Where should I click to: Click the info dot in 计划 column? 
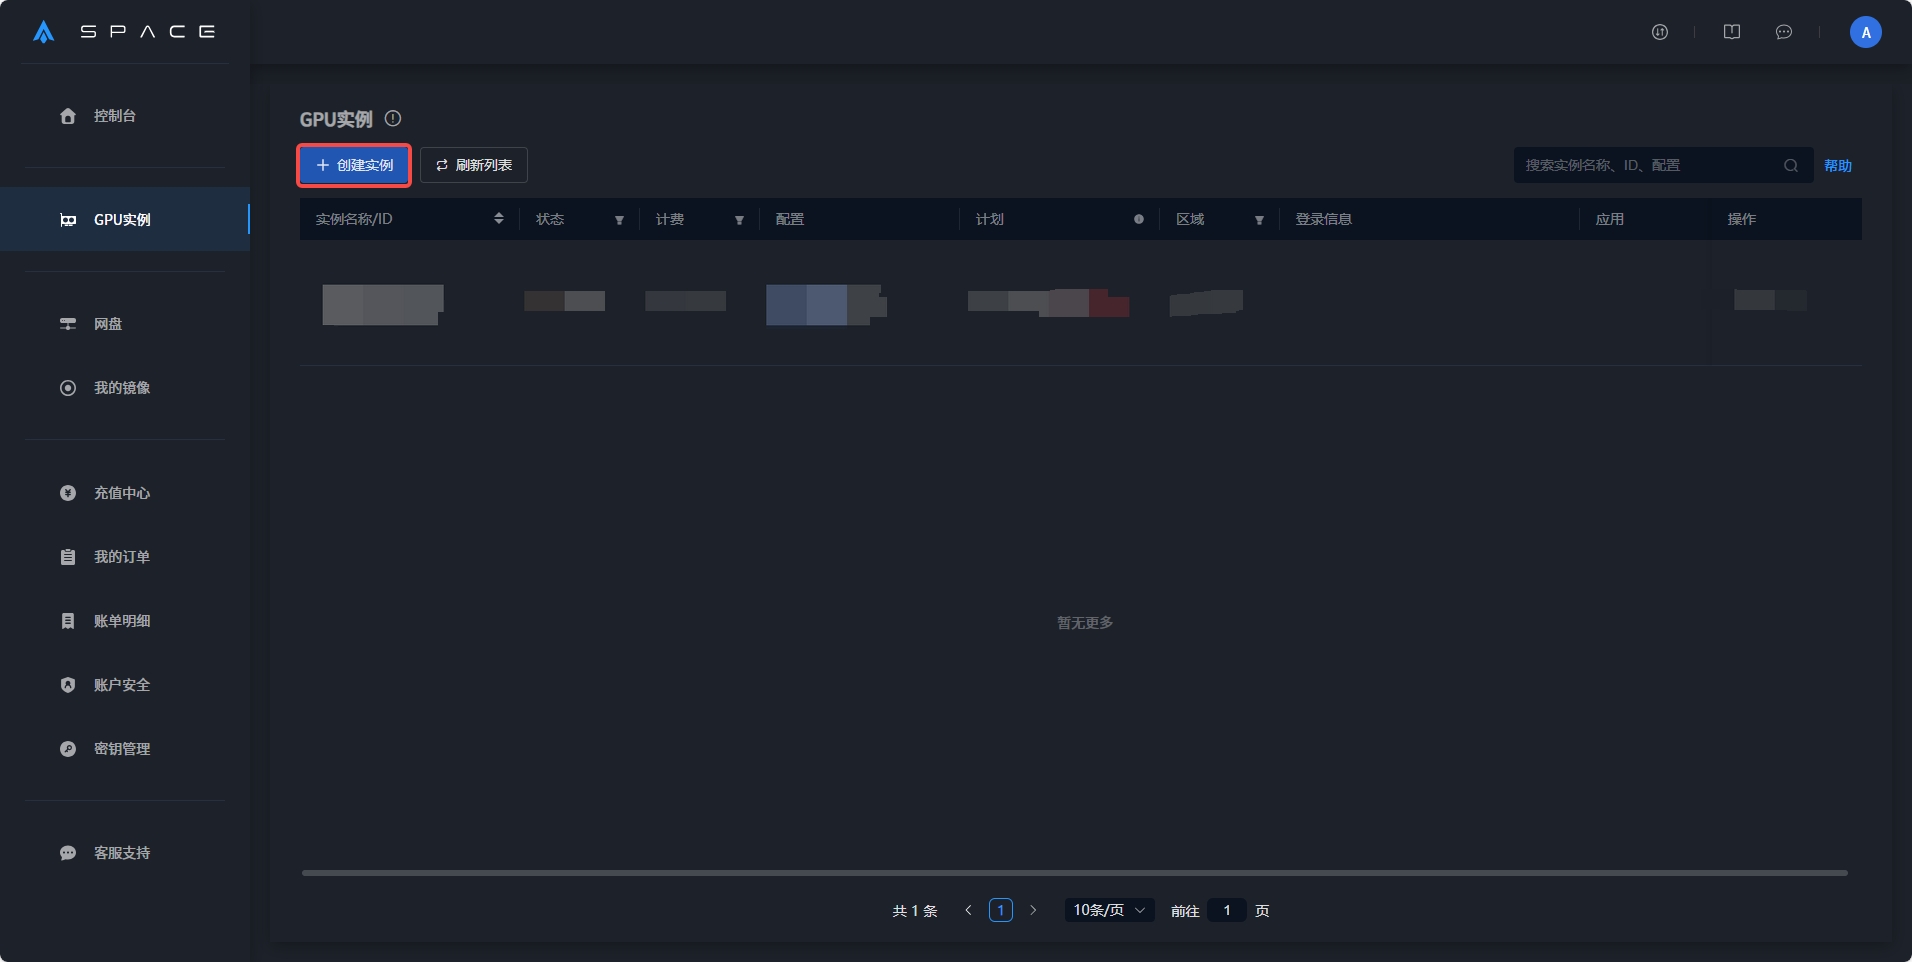[x=1138, y=219]
